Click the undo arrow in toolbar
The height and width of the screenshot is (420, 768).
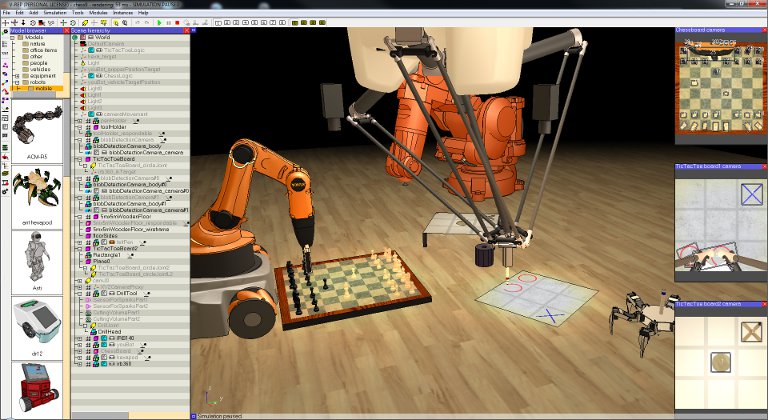137,23
